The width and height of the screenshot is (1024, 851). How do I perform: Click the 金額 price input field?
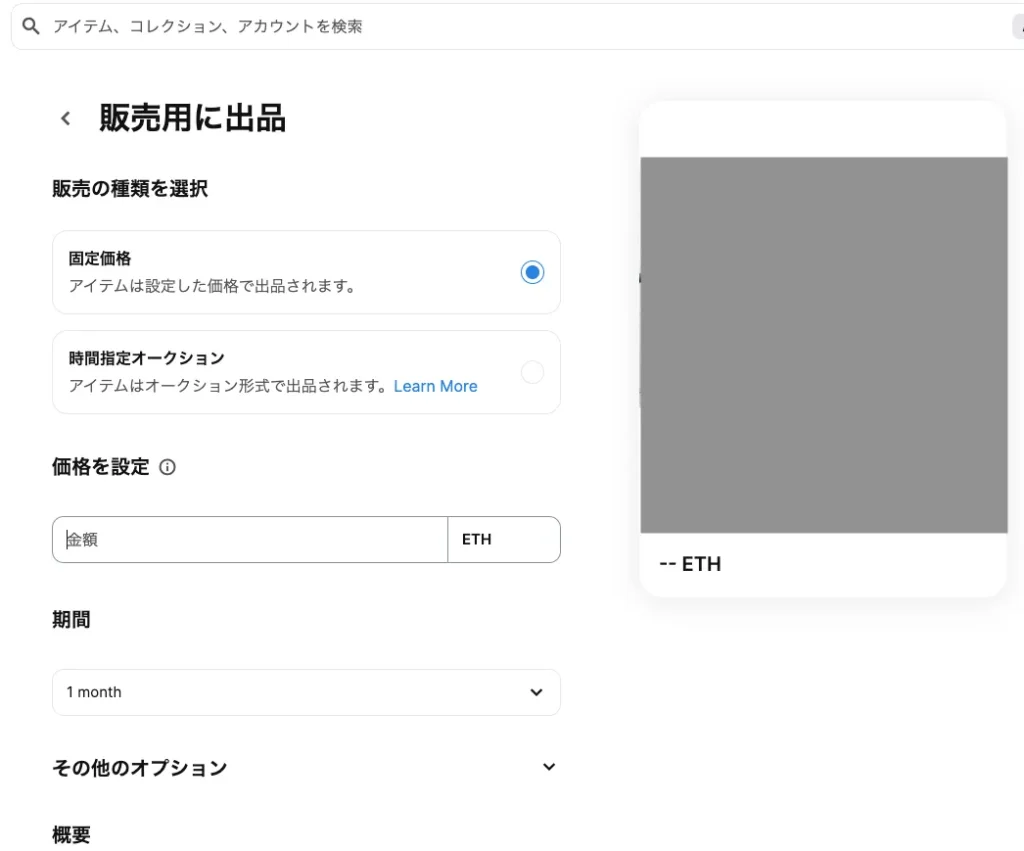pyautogui.click(x=250, y=540)
